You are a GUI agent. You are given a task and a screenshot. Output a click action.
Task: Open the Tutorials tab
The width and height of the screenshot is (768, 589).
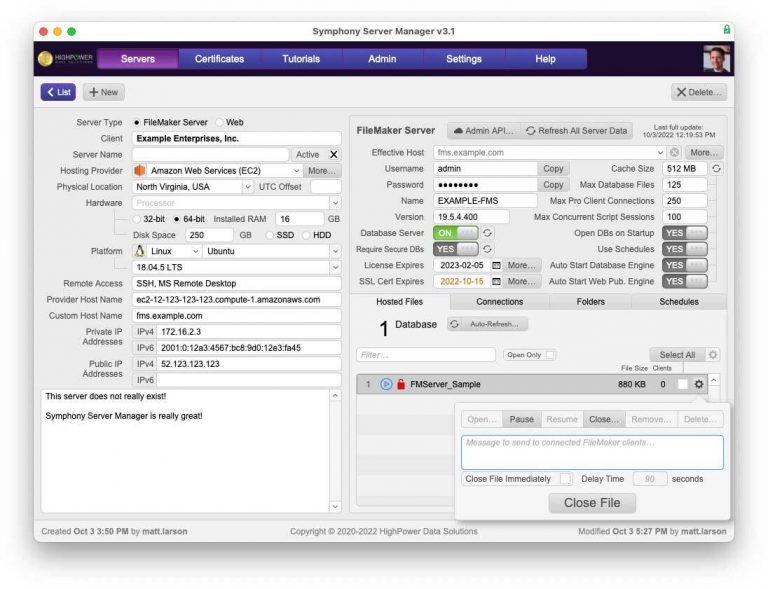(301, 59)
